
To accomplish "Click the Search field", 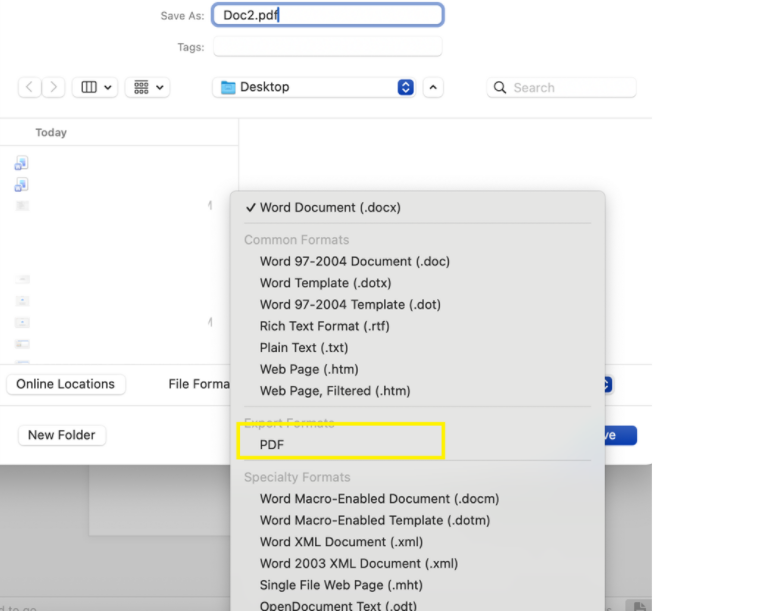I will click(x=561, y=88).
